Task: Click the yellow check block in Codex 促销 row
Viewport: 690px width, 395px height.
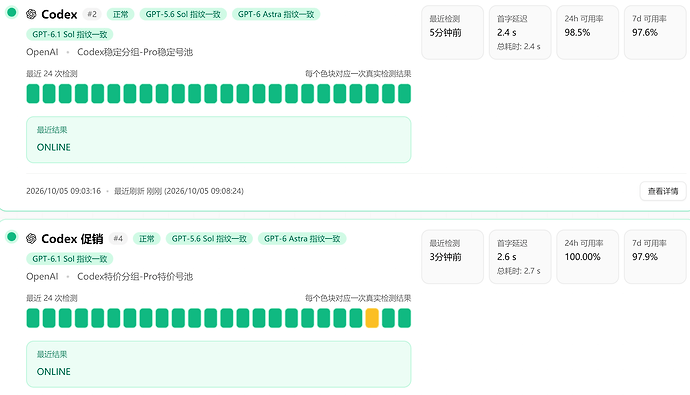Action: (372, 318)
